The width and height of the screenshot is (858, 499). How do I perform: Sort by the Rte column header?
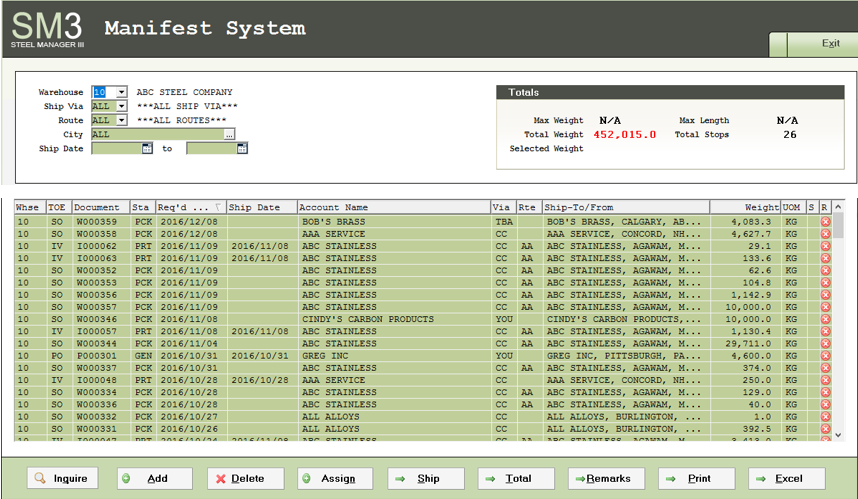click(529, 207)
